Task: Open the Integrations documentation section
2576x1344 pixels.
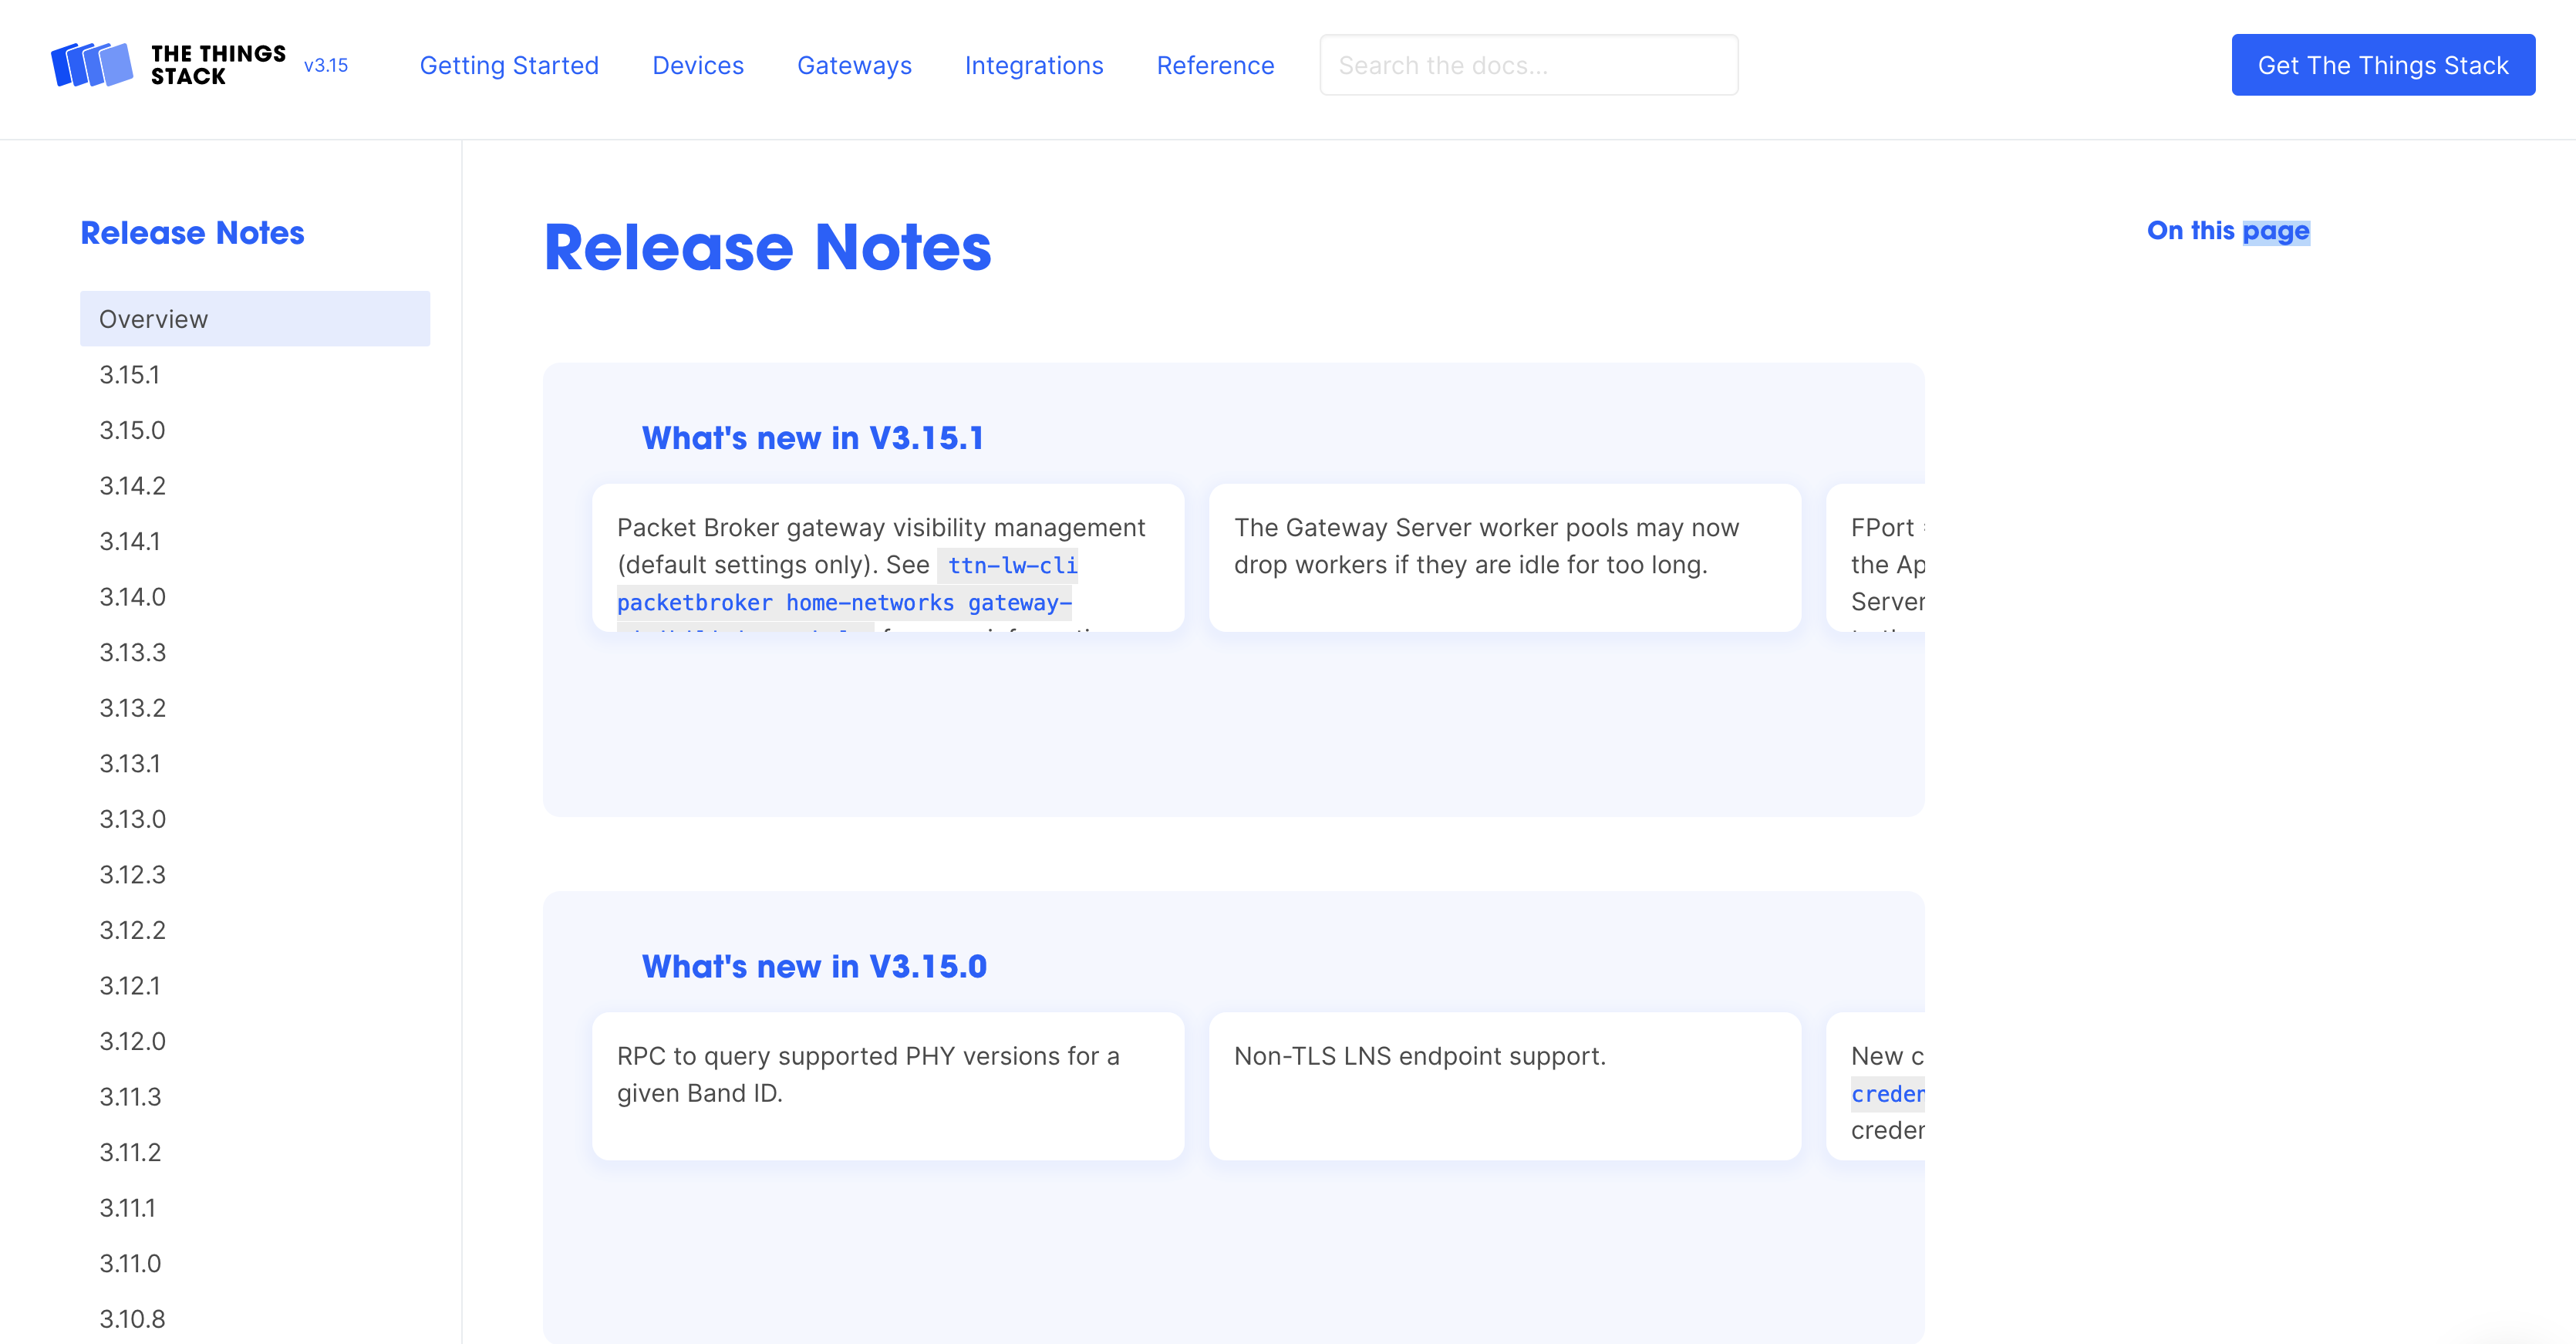Action: (1034, 64)
